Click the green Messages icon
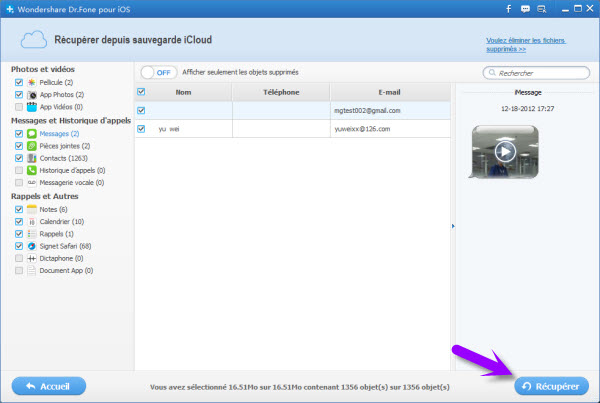 pyautogui.click(x=32, y=134)
